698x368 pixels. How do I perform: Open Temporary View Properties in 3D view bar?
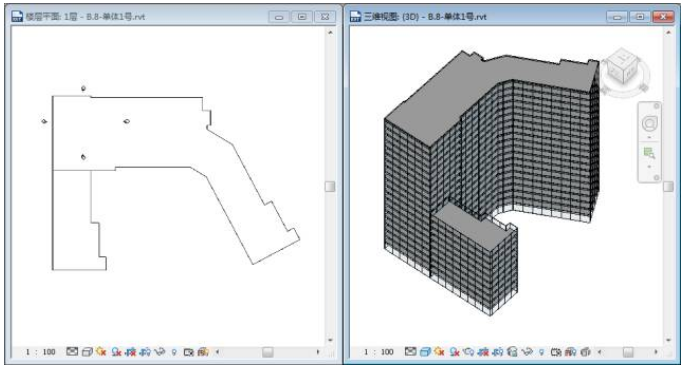556,352
